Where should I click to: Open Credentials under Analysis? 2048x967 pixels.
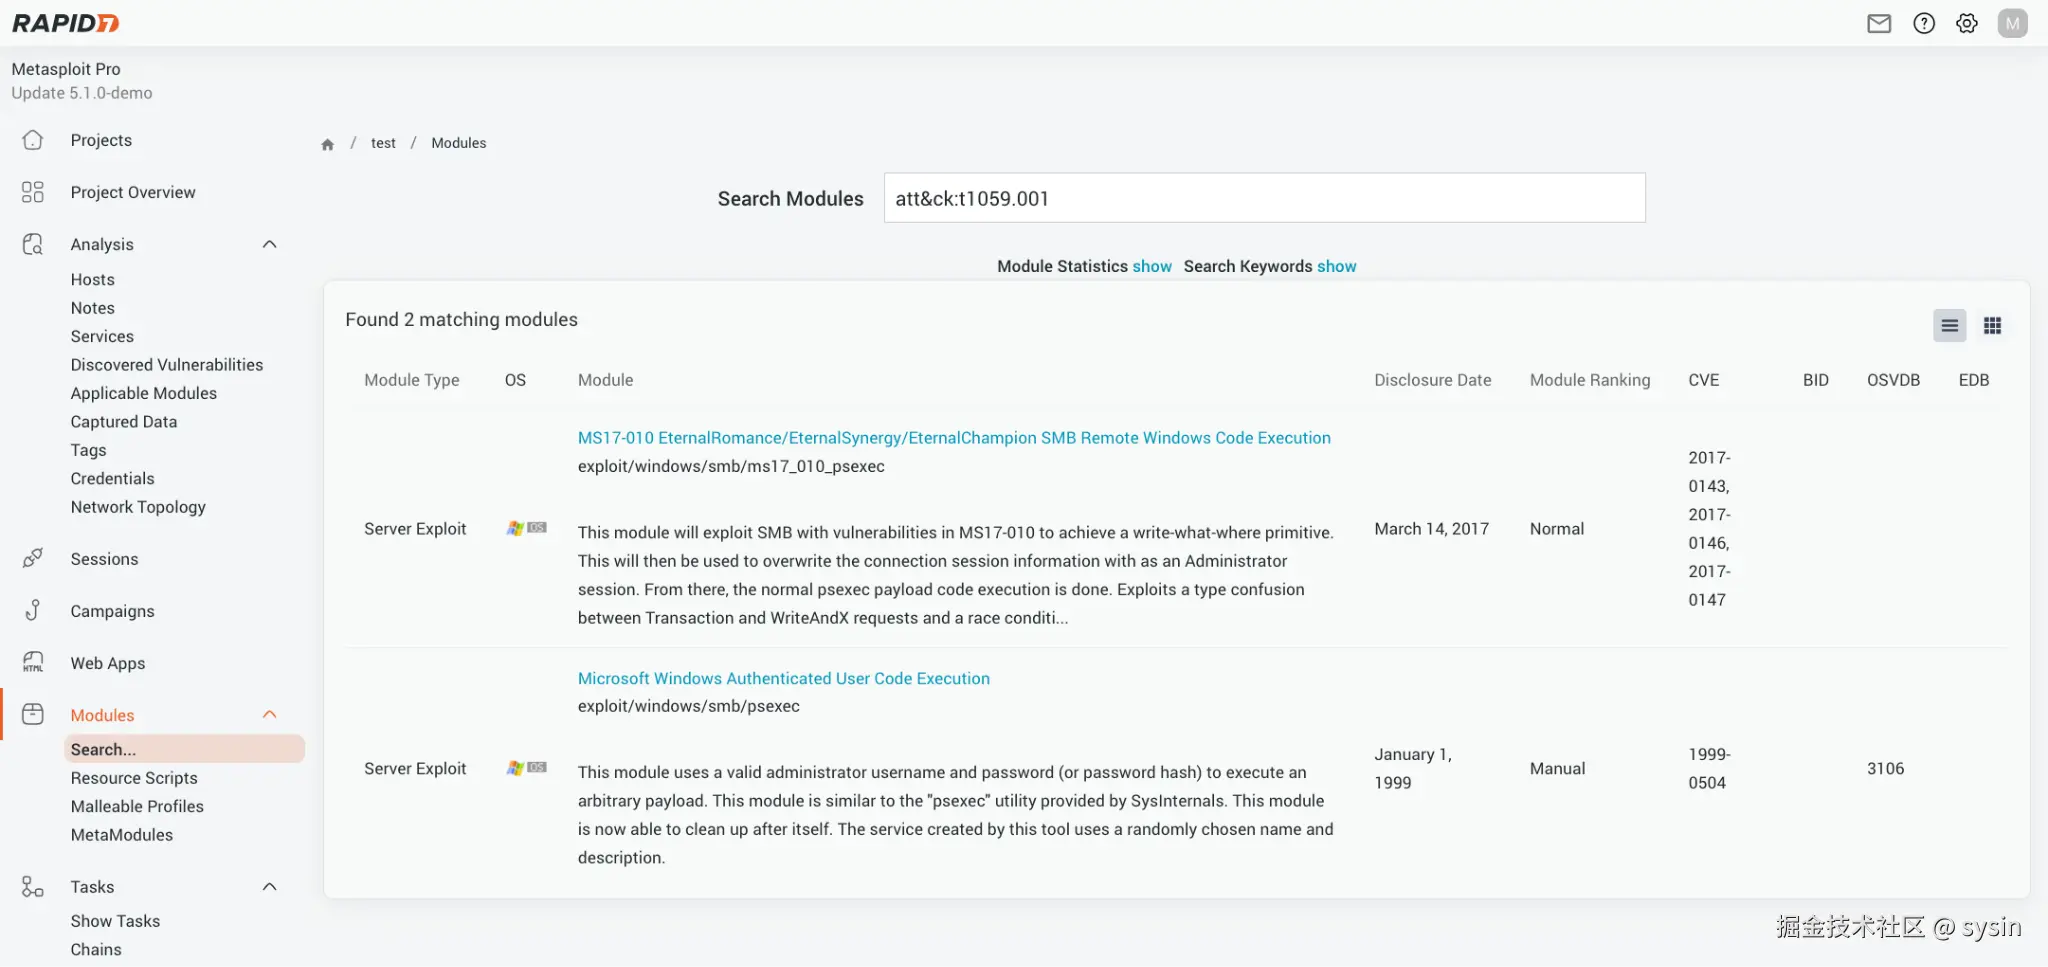pyautogui.click(x=113, y=479)
